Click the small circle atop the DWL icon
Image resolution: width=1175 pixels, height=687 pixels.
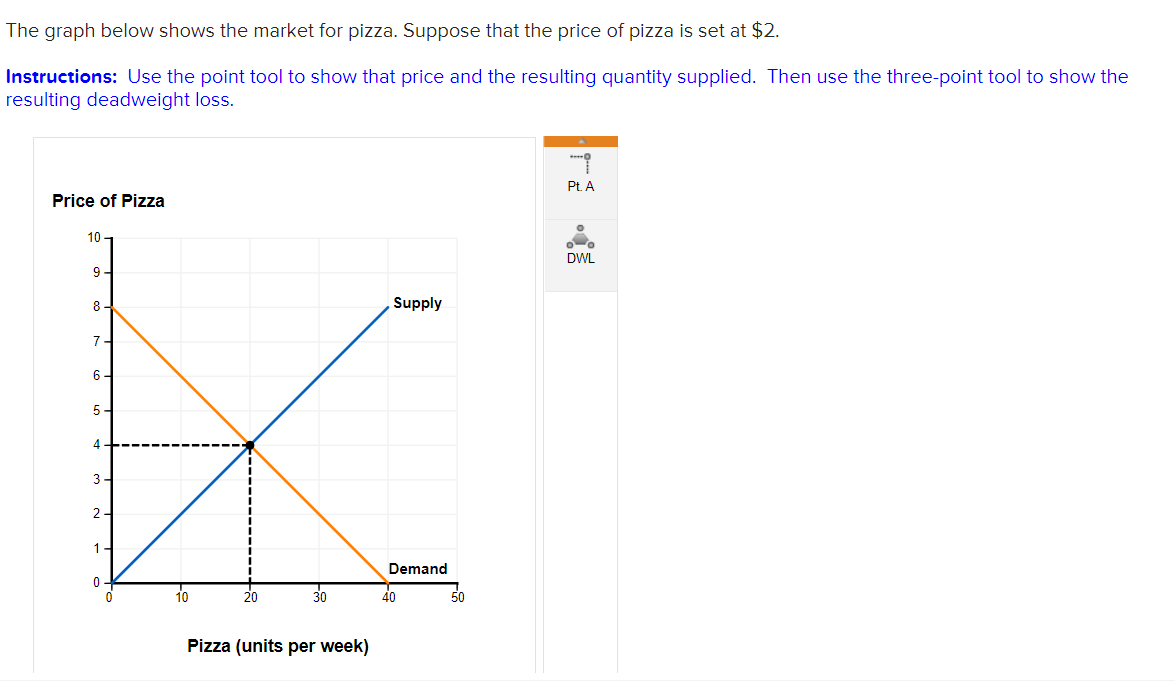click(580, 227)
